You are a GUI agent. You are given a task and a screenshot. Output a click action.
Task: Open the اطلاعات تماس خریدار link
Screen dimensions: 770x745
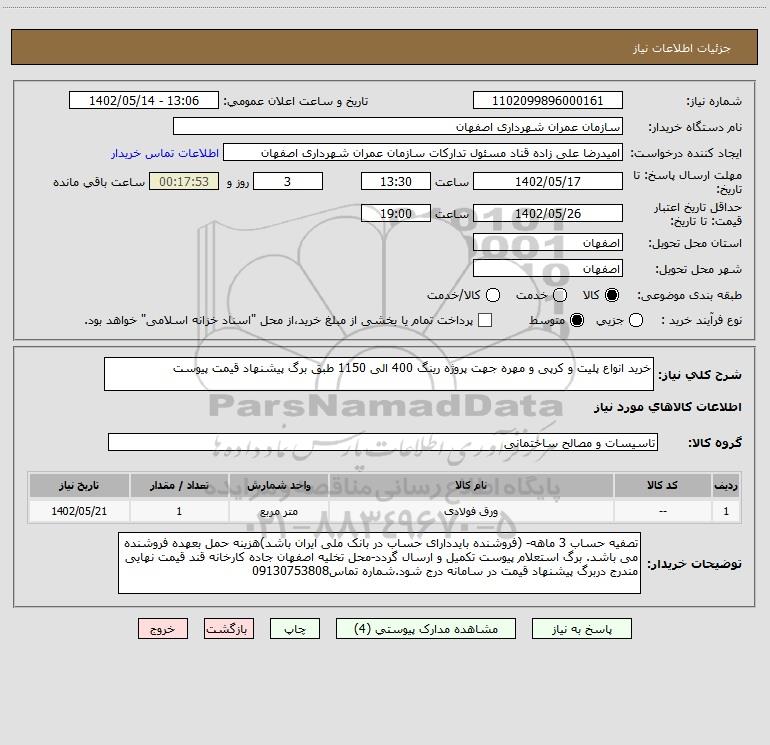(165, 153)
